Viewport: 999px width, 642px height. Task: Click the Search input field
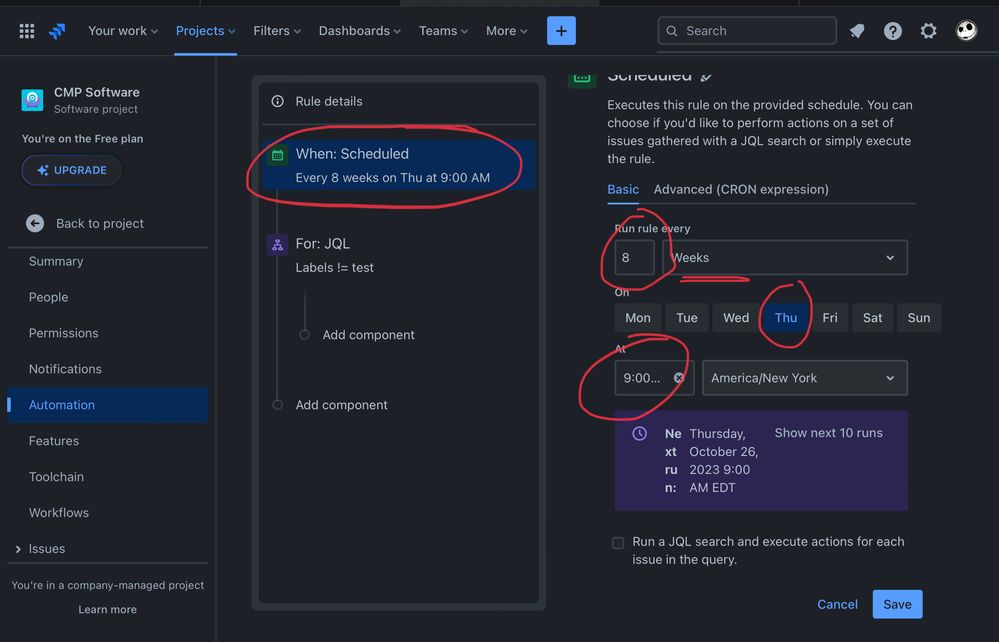tap(747, 31)
